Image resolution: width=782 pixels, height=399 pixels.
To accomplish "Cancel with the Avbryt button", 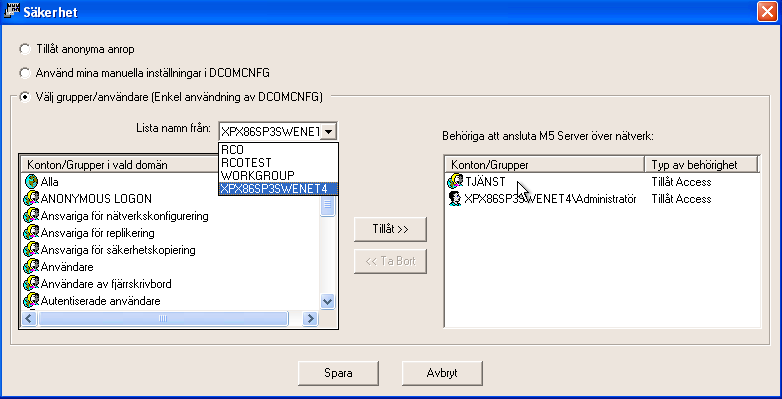I will pos(442,373).
